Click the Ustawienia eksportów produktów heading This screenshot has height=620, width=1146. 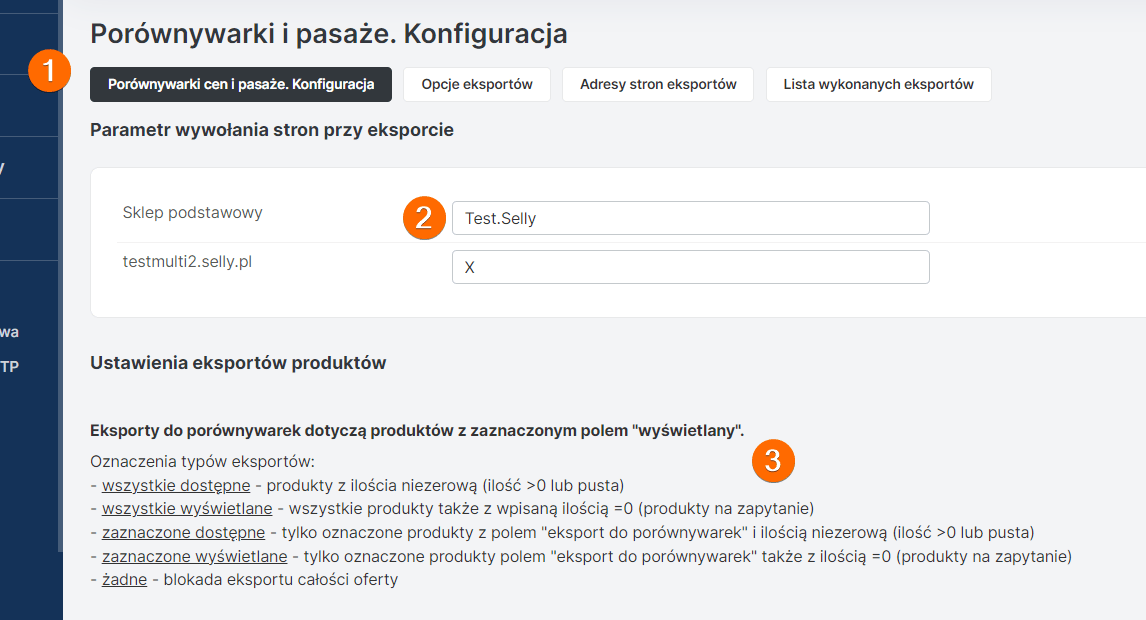238,363
